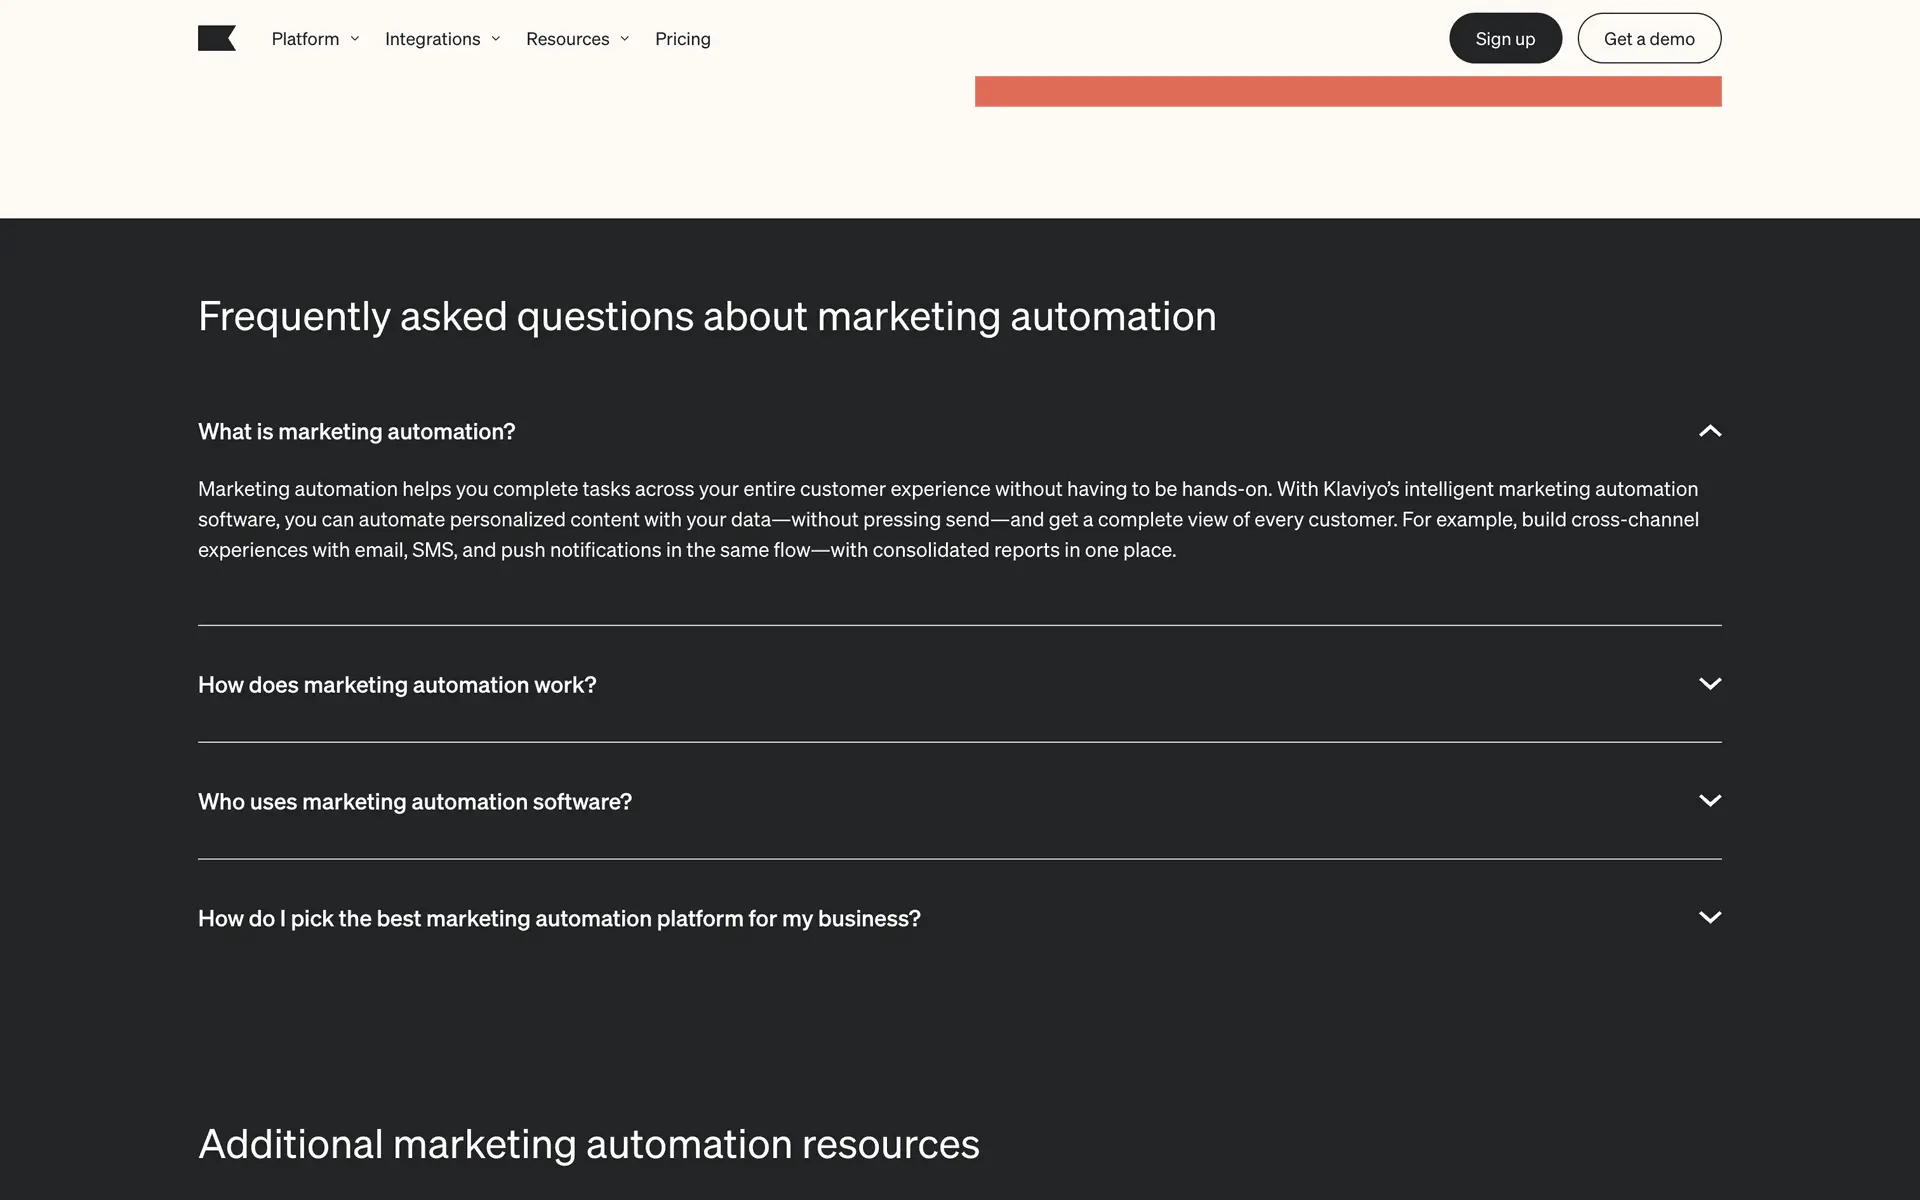Open the Resources menu

point(567,39)
